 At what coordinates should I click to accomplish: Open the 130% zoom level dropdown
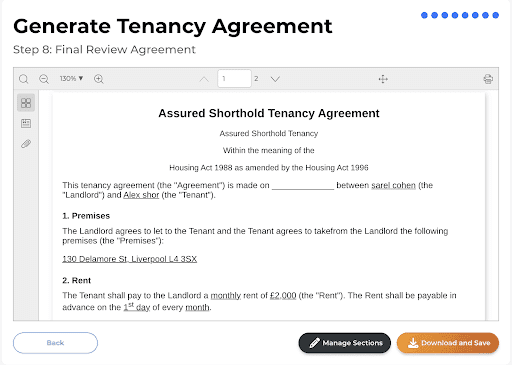point(71,79)
